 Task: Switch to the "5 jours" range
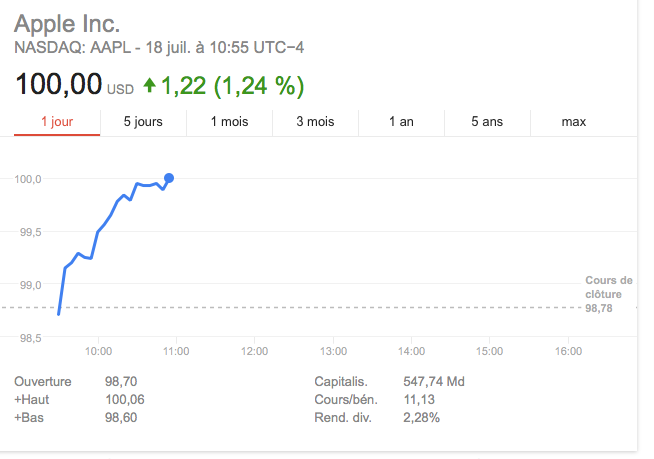point(143,122)
